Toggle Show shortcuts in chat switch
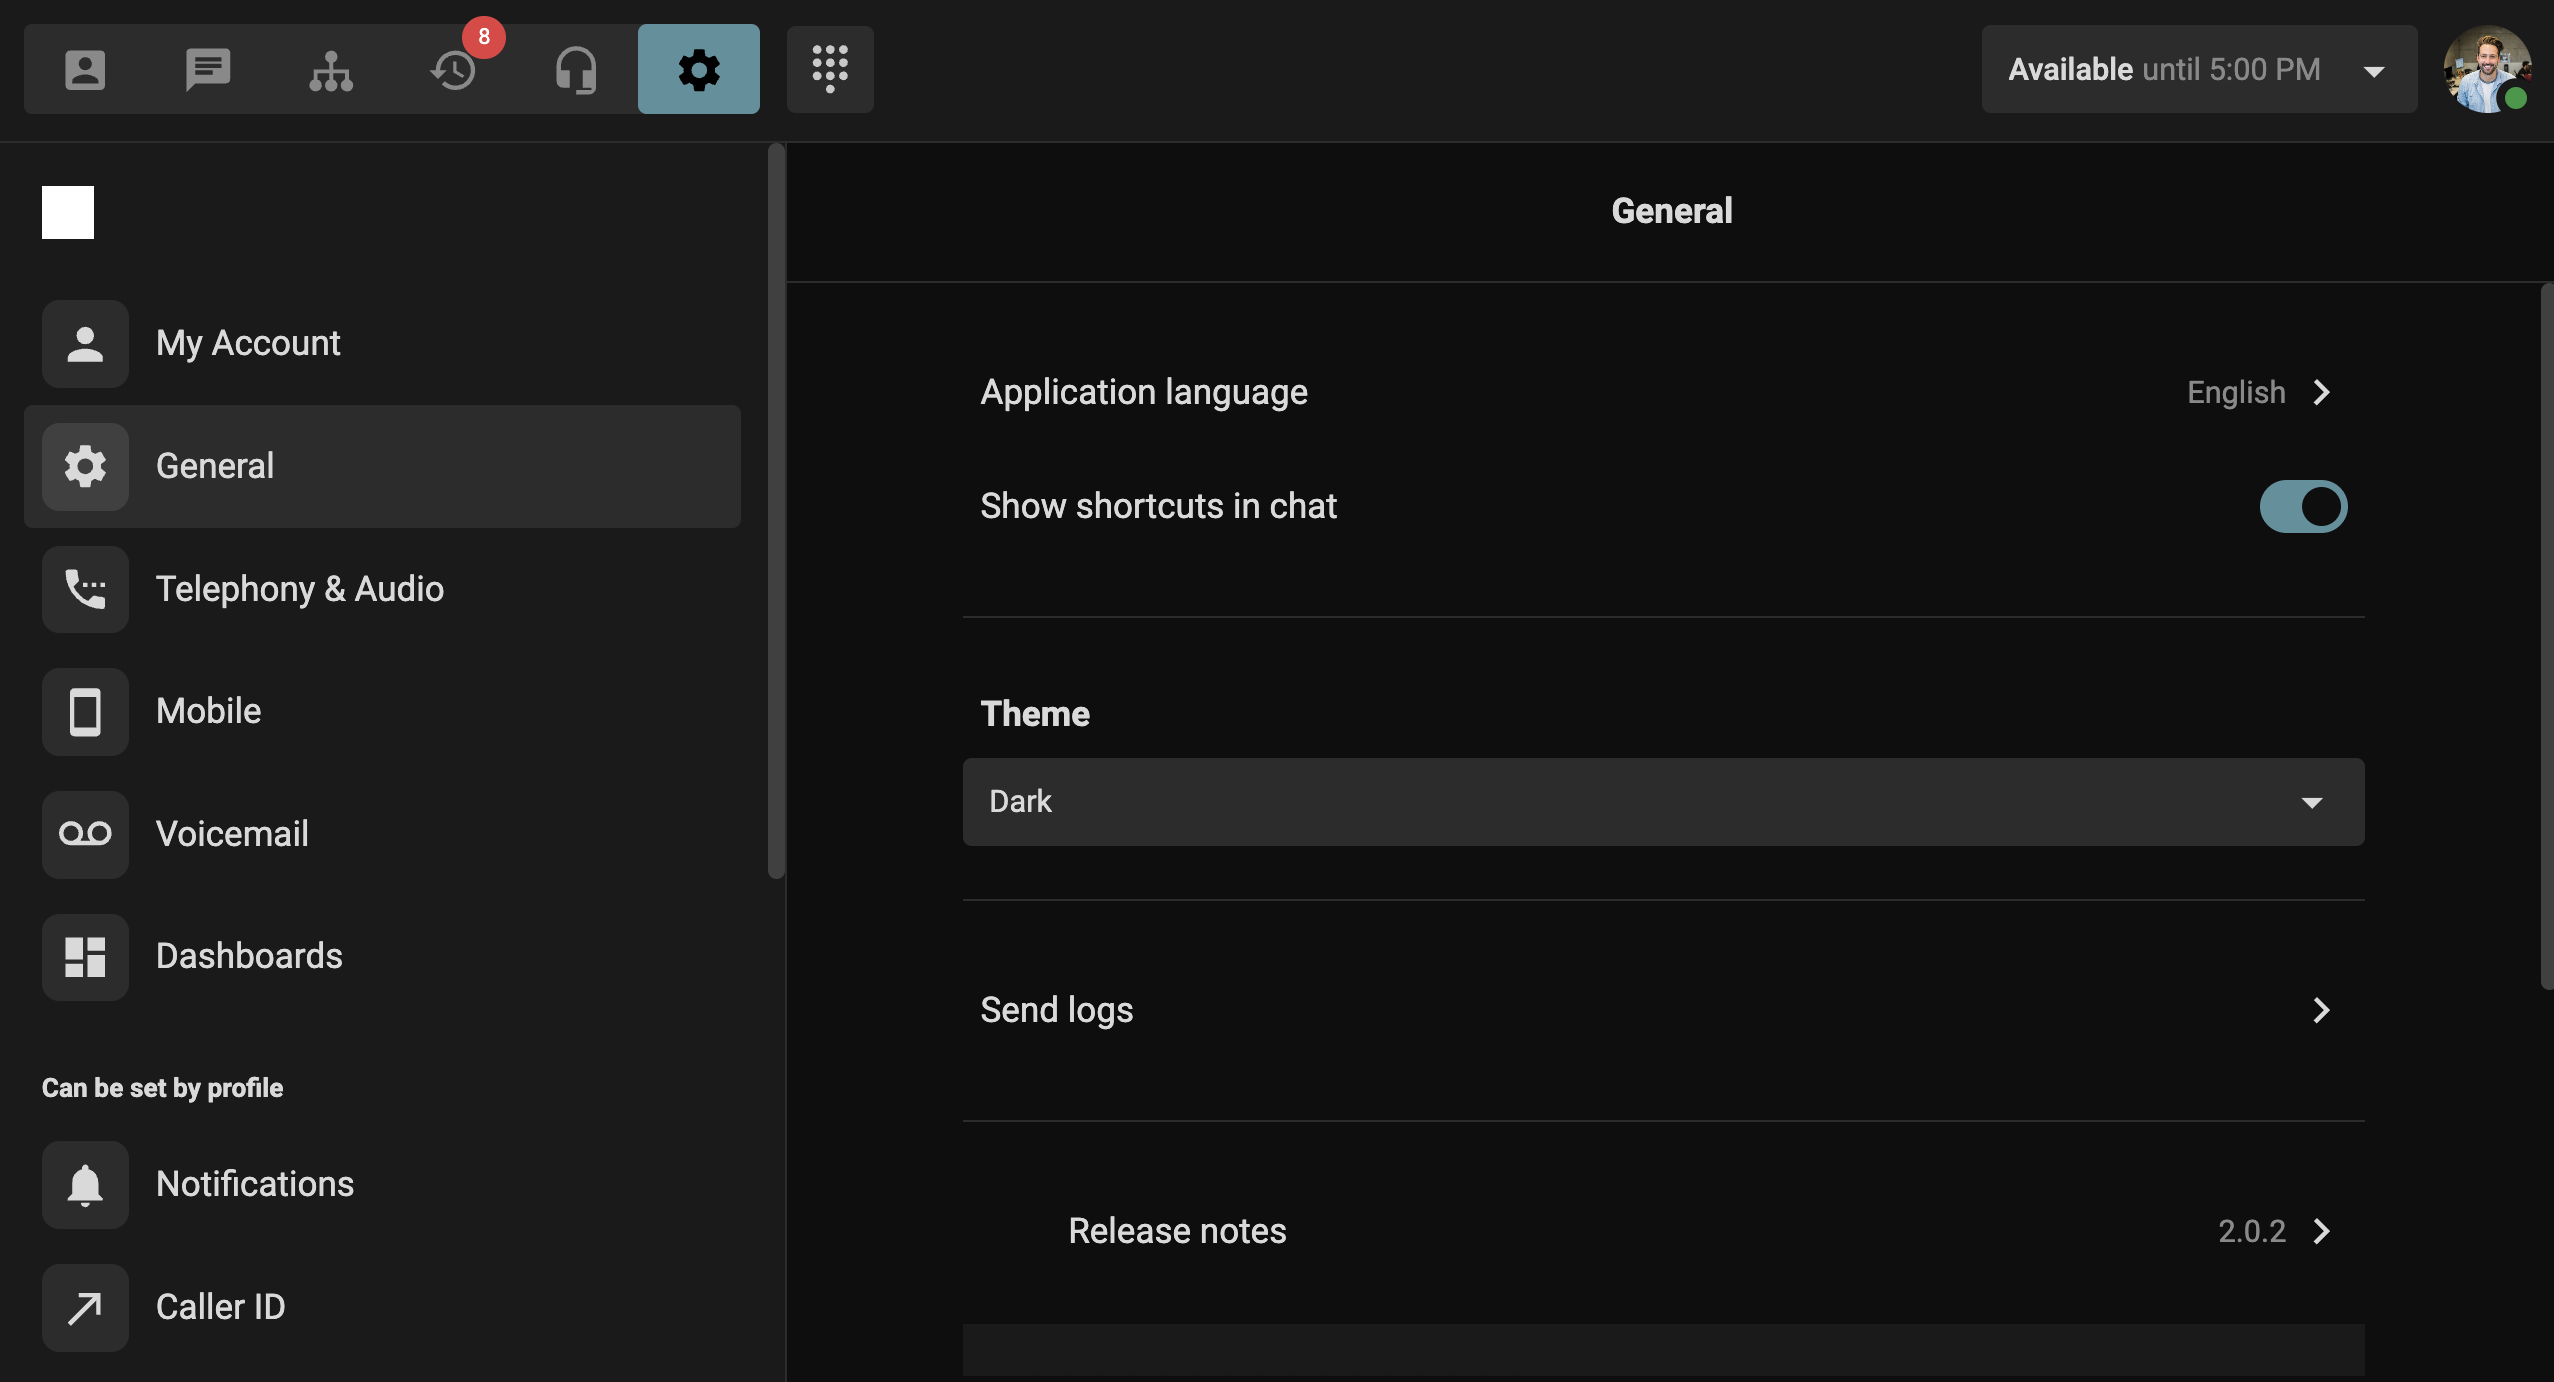Screen dimensions: 2554x1382 coord(2303,507)
